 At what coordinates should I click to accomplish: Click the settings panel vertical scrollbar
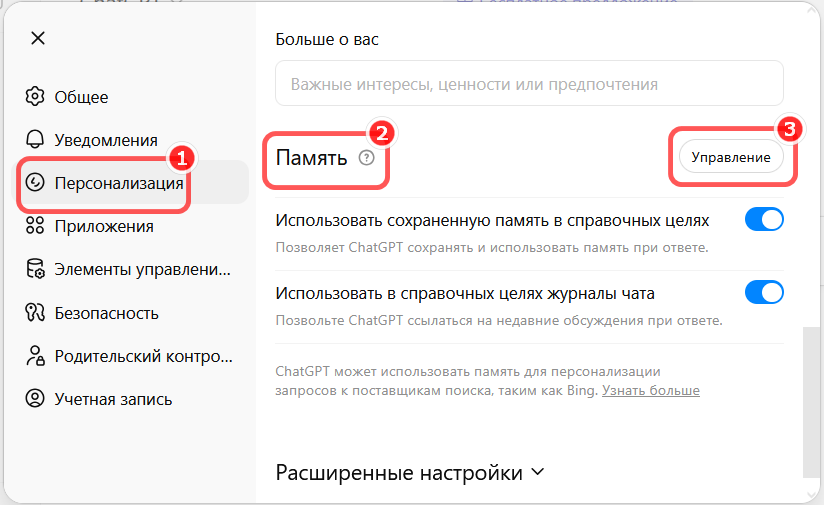812,400
